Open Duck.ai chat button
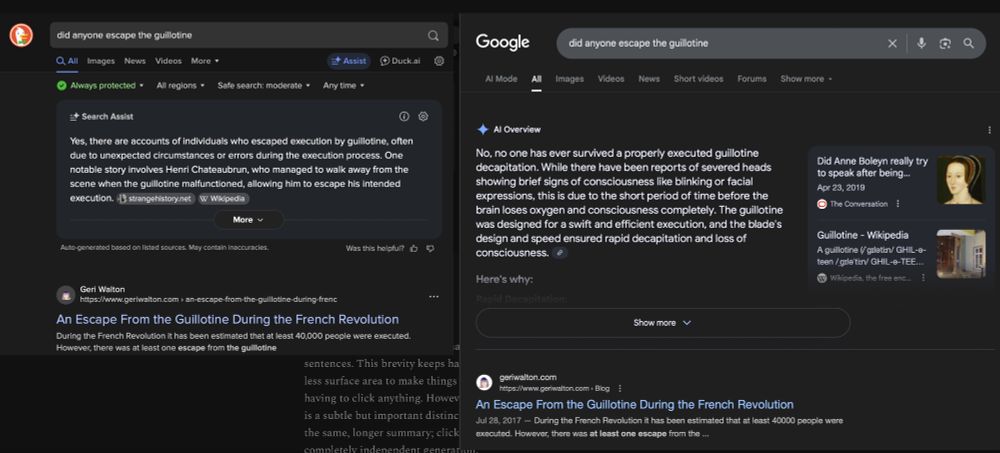This screenshot has height=453, width=1000. (x=400, y=61)
